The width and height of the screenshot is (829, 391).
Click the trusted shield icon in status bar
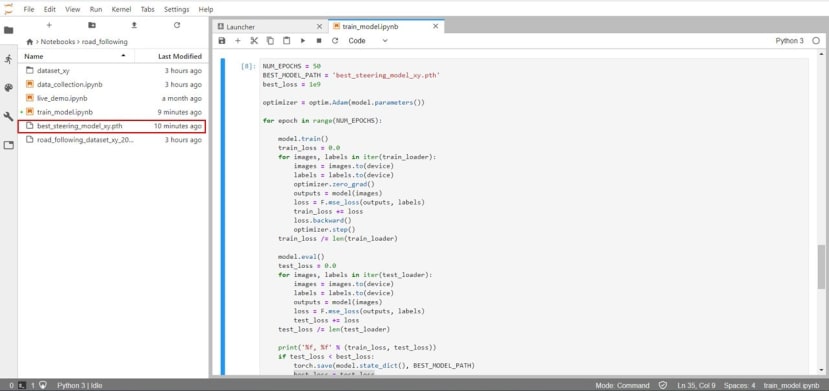[x=662, y=385]
